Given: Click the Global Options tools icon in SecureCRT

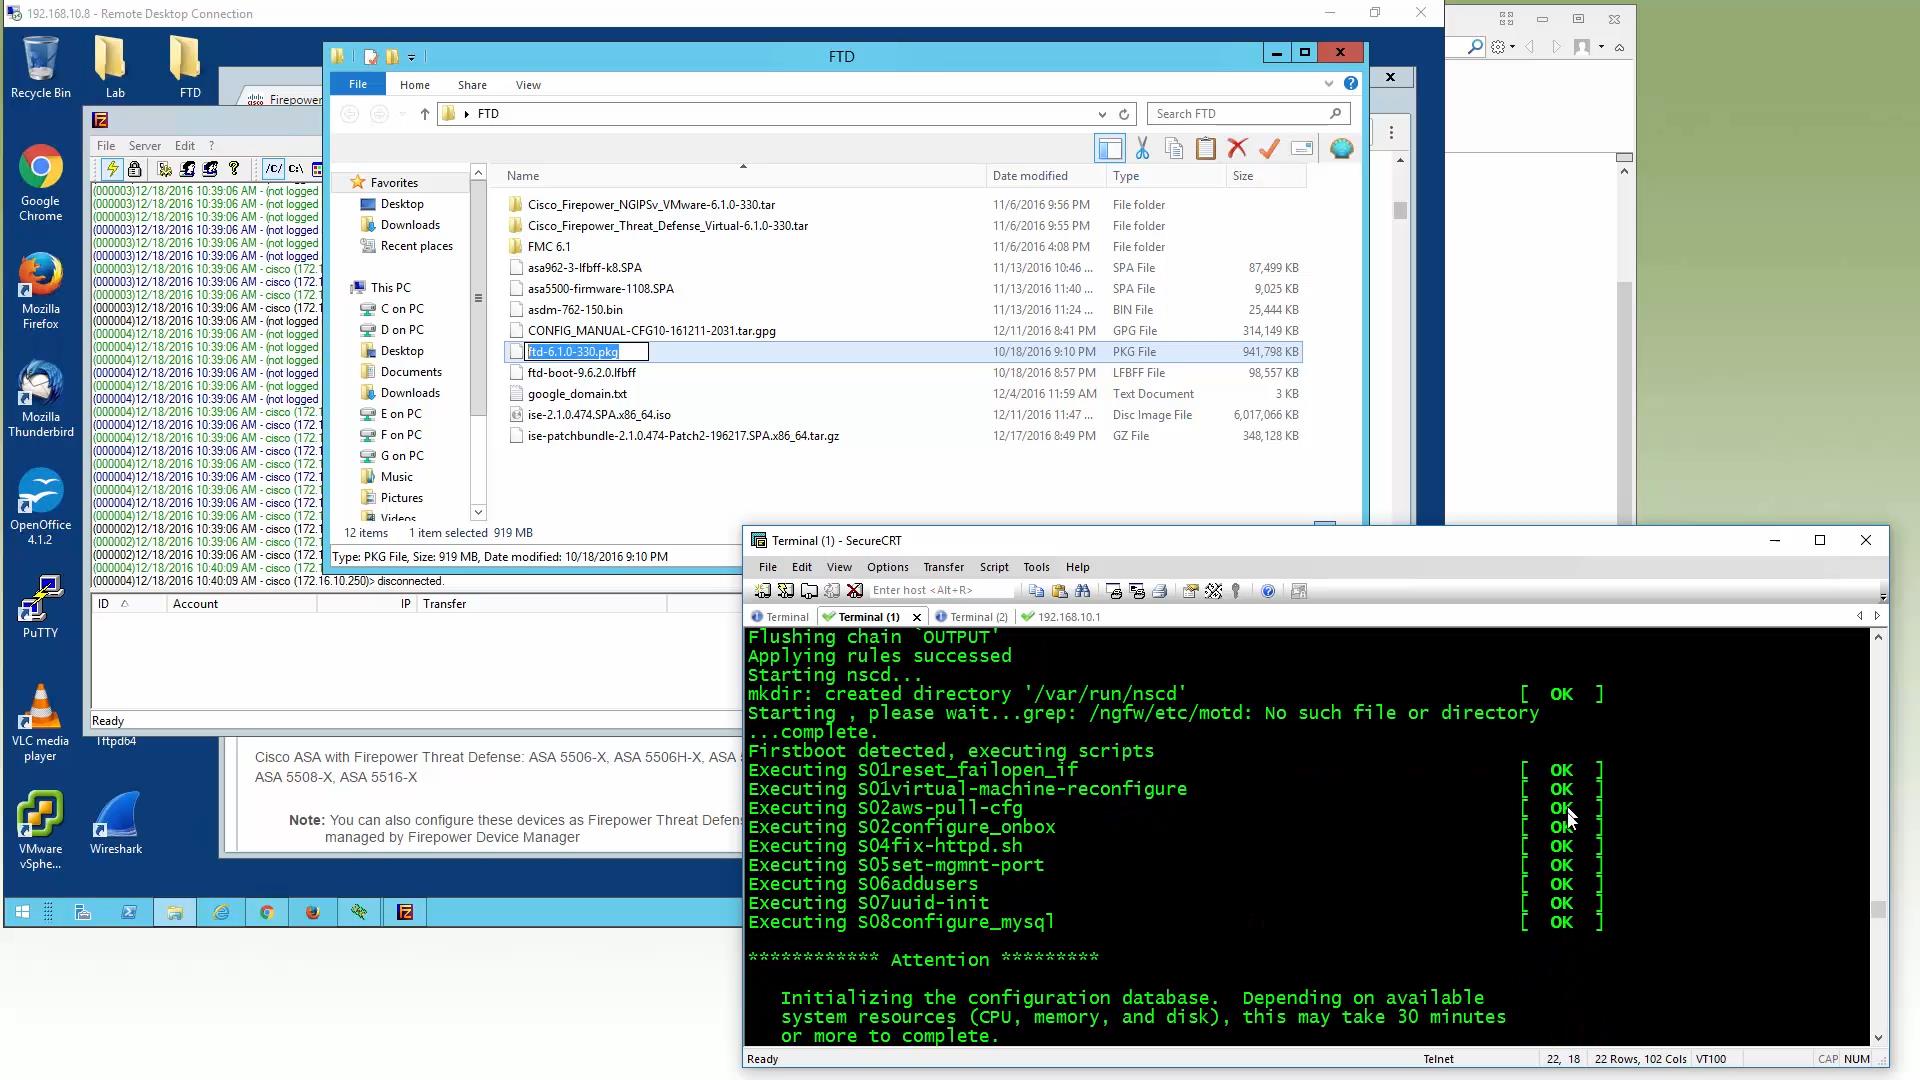Looking at the screenshot, I should (x=1213, y=591).
